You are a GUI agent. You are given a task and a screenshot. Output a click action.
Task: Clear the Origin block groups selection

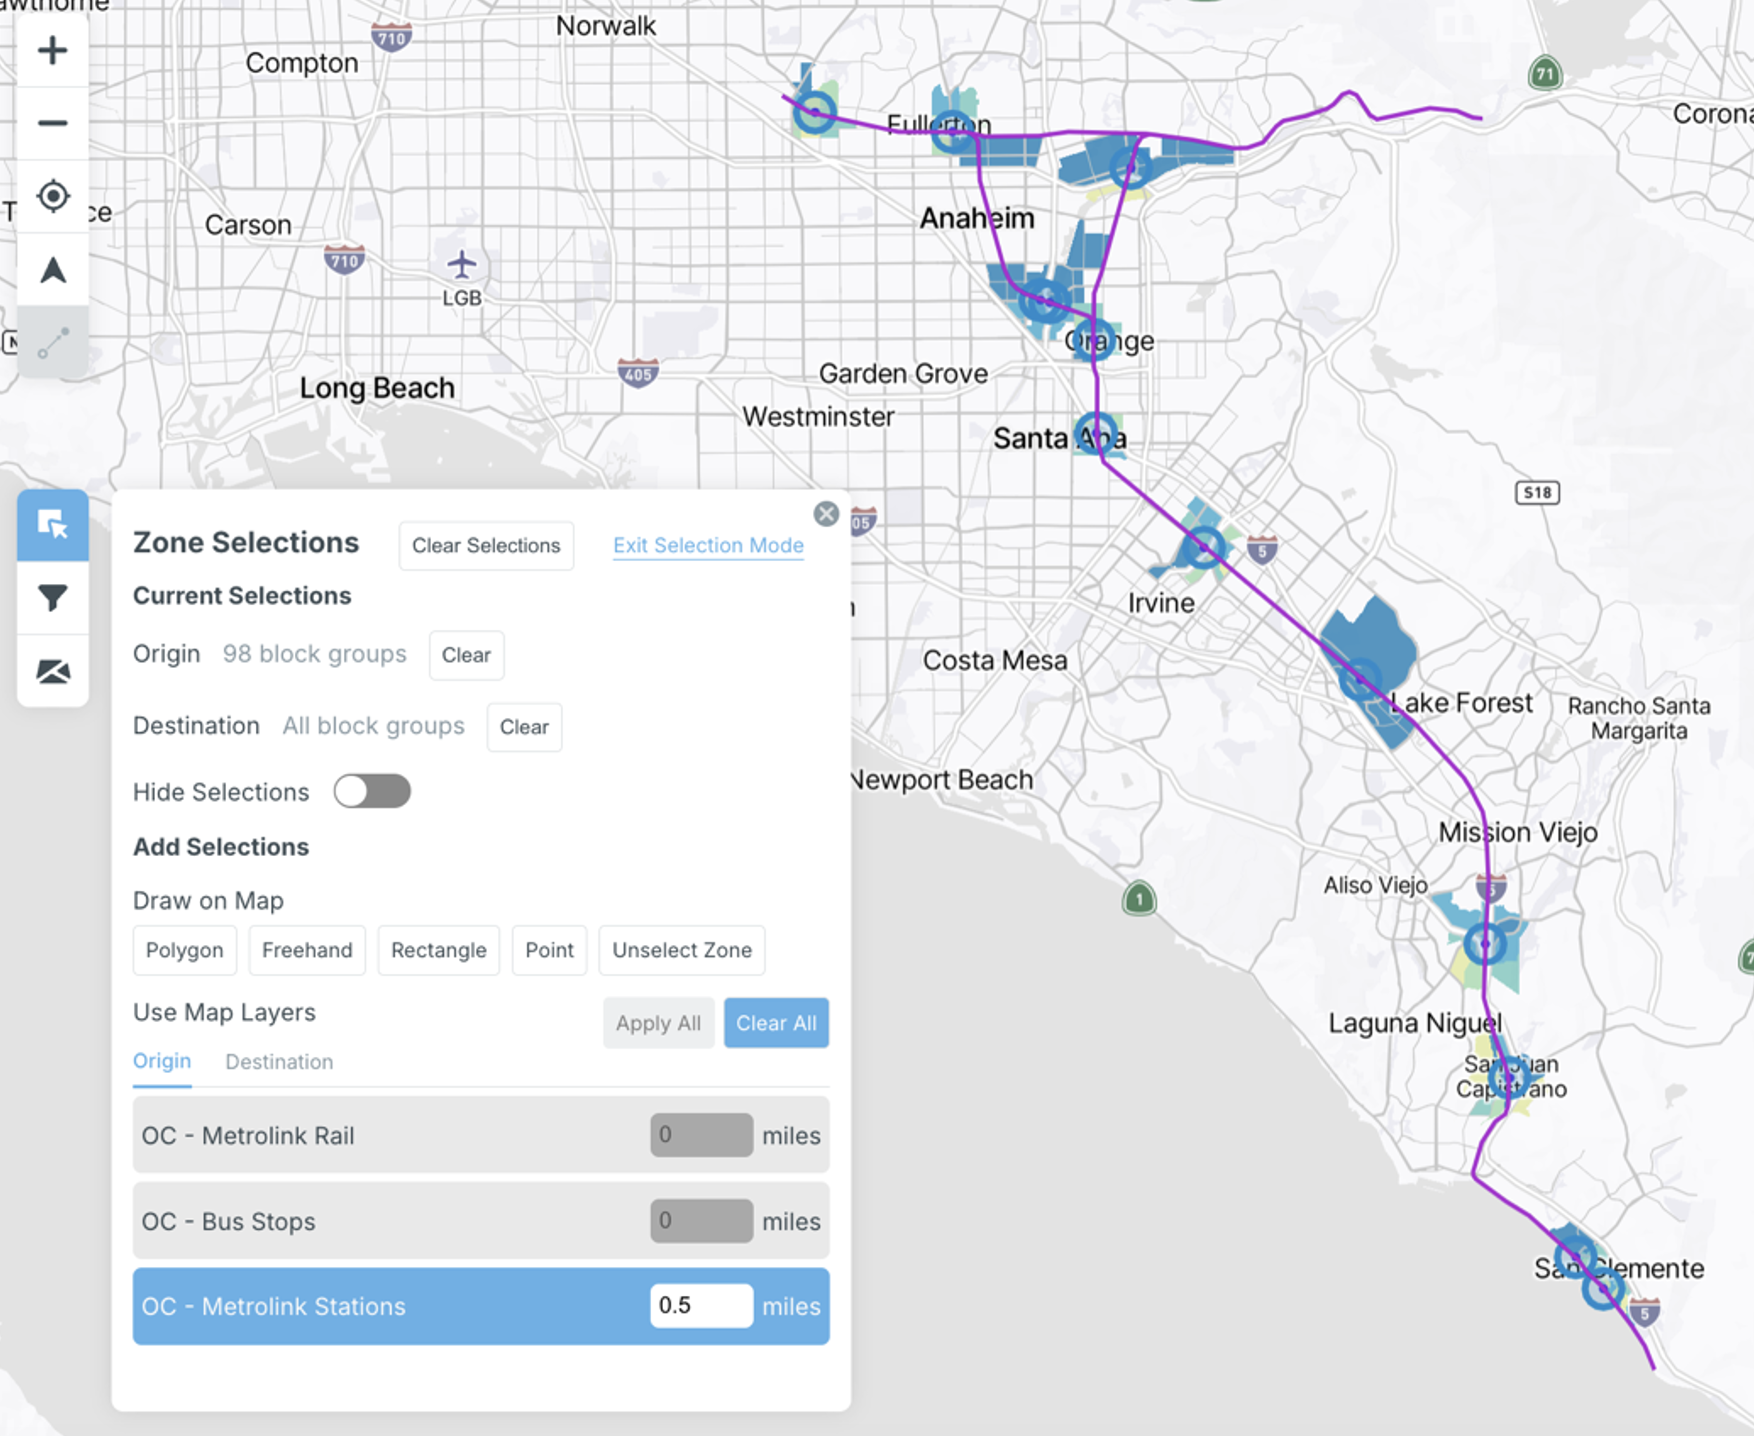(x=466, y=655)
